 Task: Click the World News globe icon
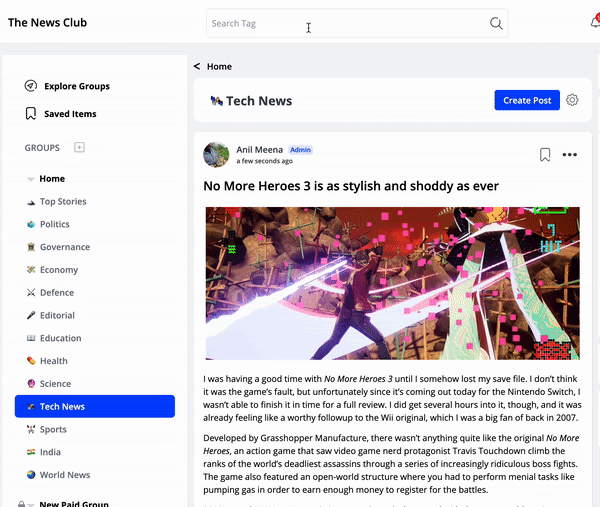[x=31, y=475]
